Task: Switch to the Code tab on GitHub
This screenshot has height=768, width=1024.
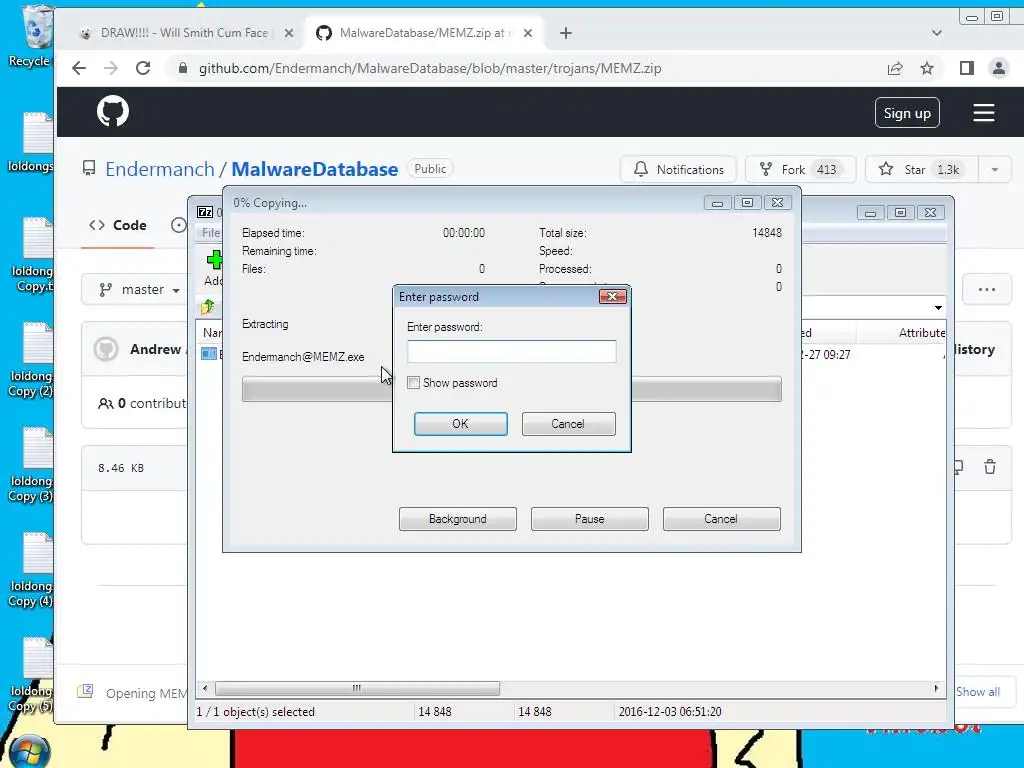Action: coord(118,225)
